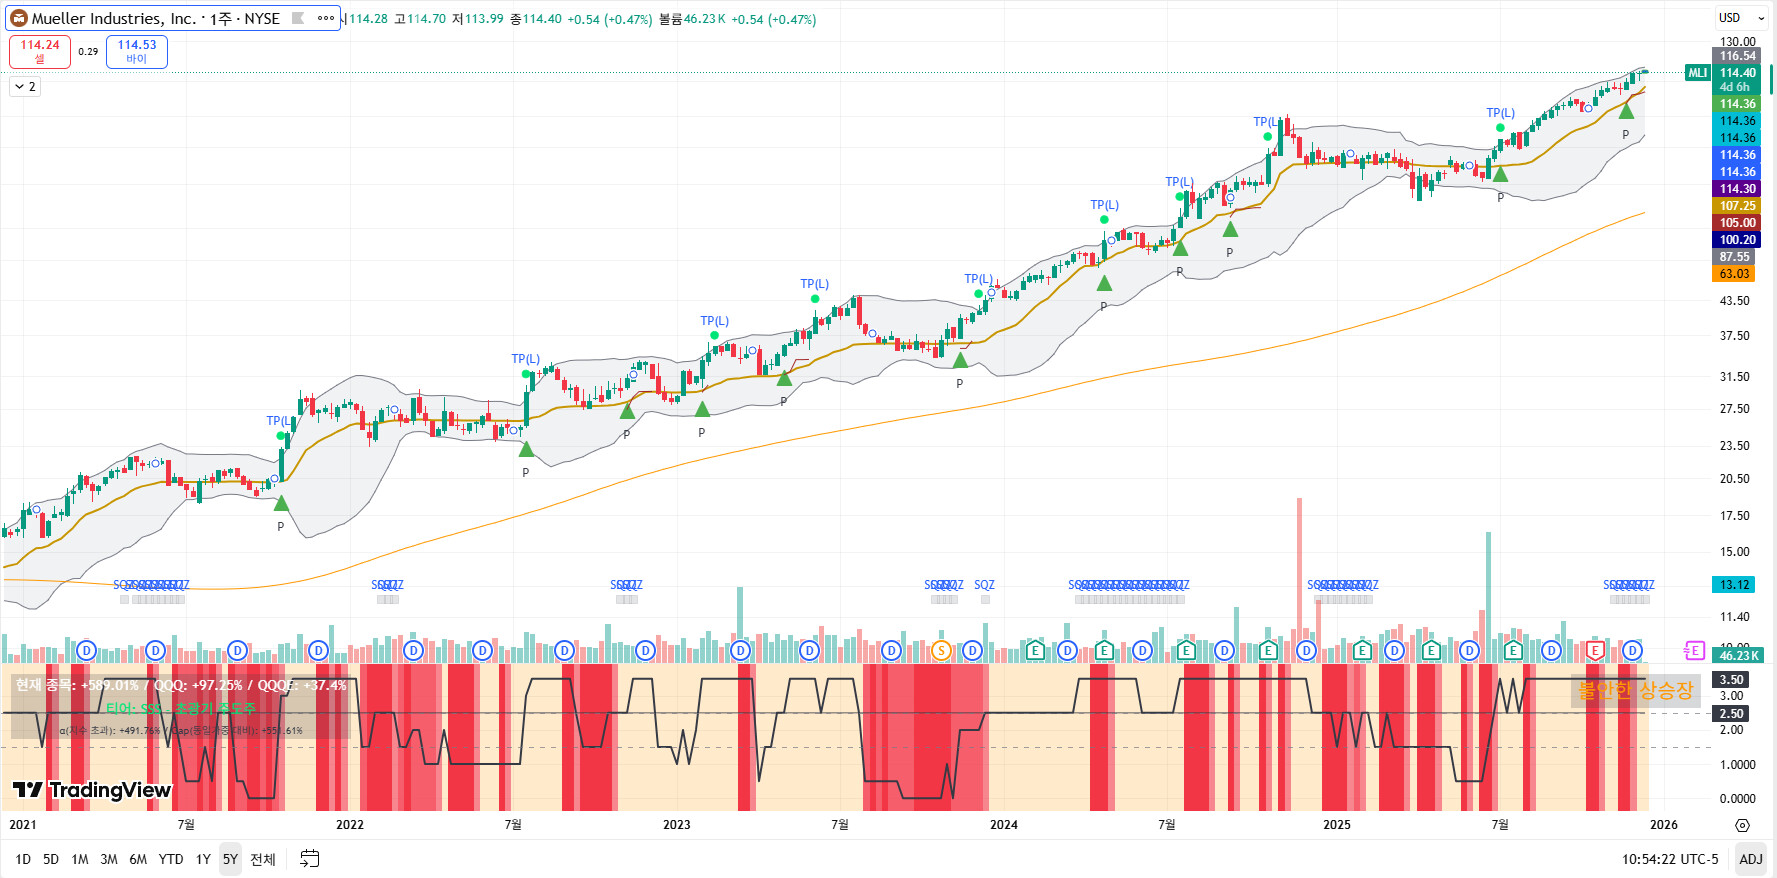Toggle the ADJ adjusted-price button

point(1751,859)
